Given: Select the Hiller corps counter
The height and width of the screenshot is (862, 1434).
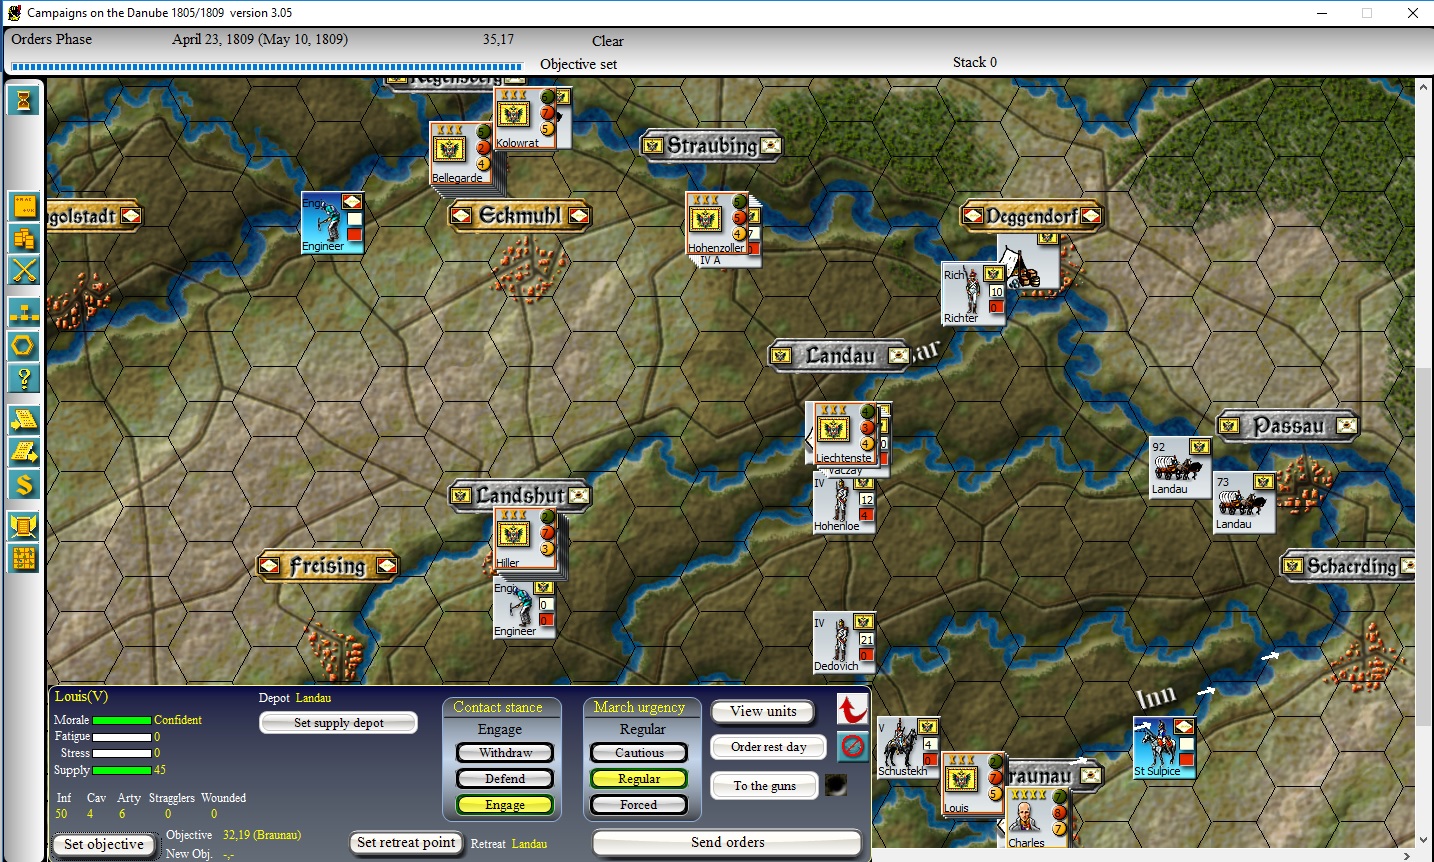Looking at the screenshot, I should tap(525, 539).
